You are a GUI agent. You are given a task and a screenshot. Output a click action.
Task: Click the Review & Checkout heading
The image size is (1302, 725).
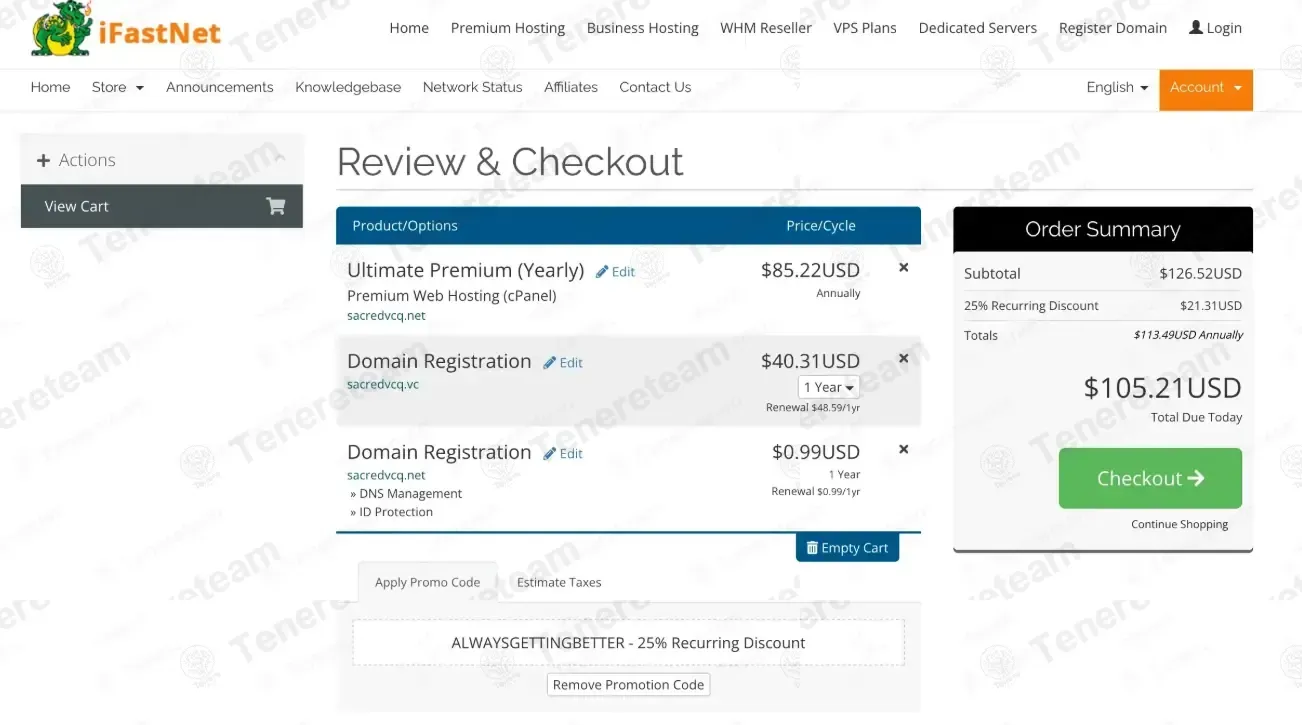tap(510, 162)
